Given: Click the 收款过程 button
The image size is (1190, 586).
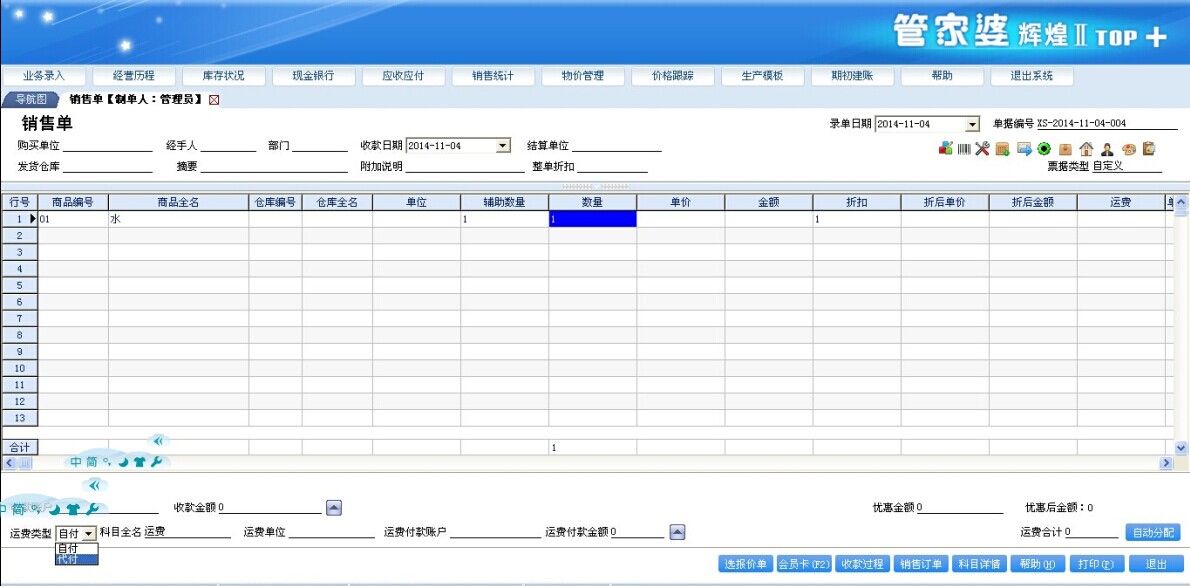Looking at the screenshot, I should pyautogui.click(x=861, y=564).
